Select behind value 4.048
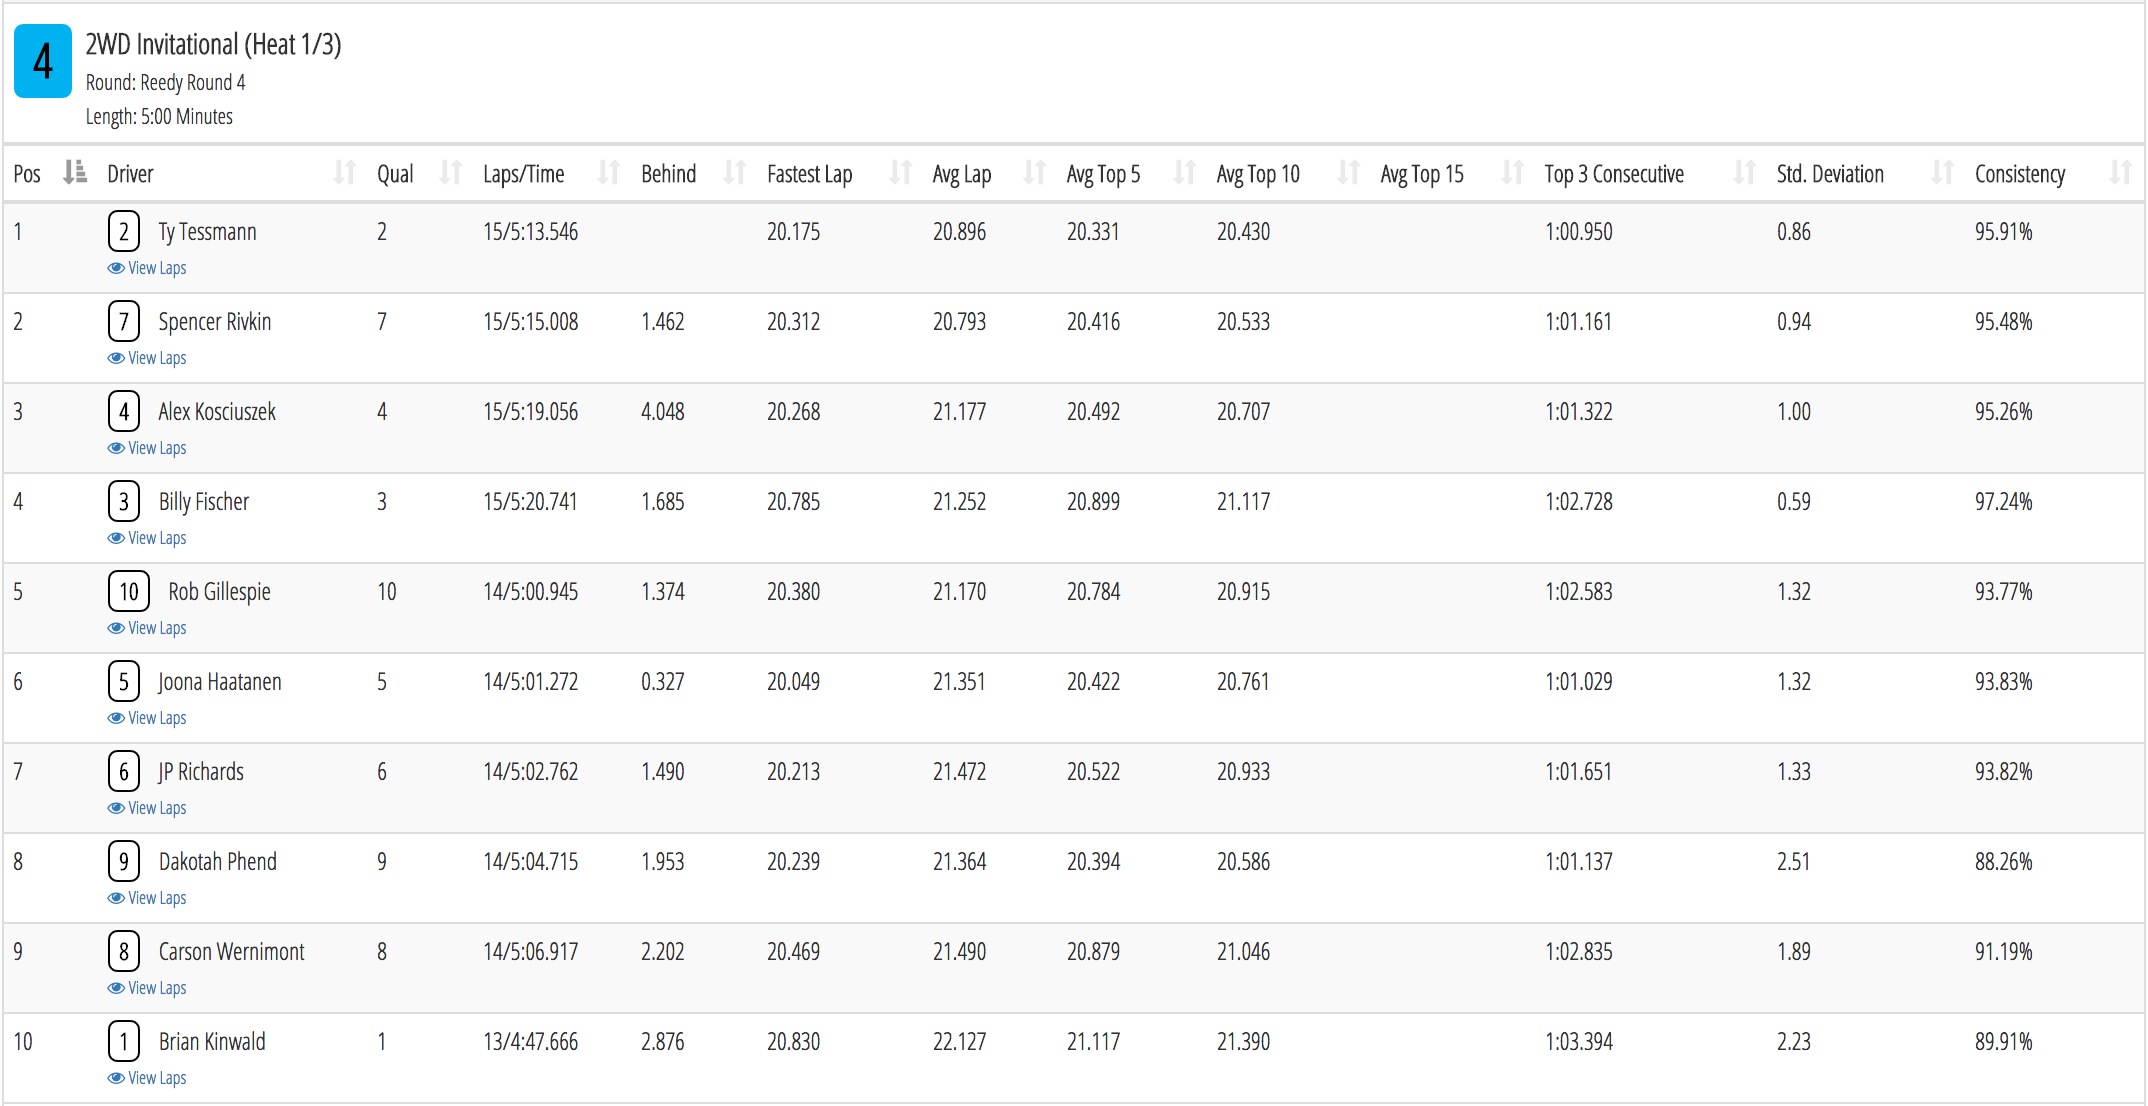 click(662, 412)
